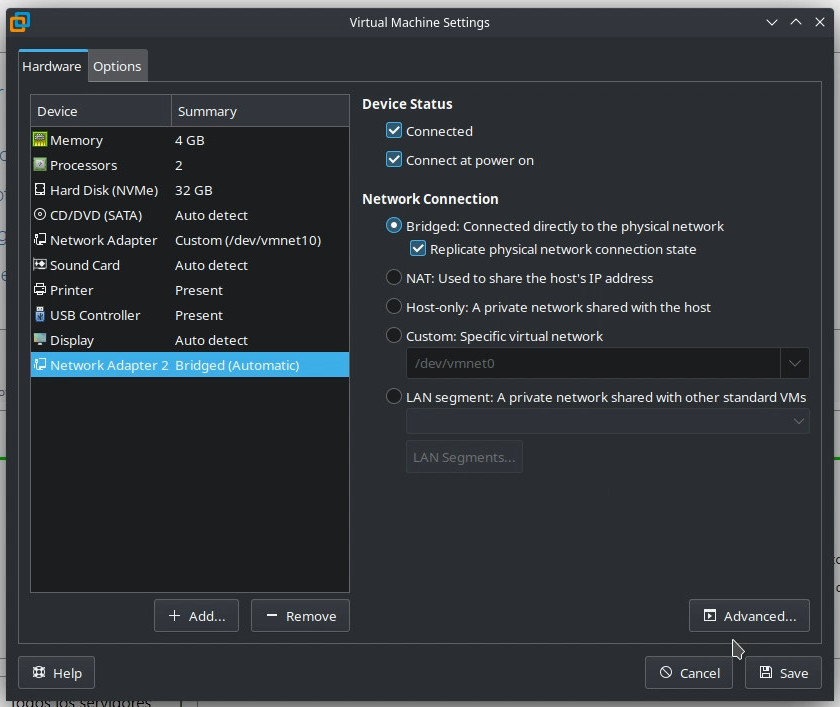Switch to the Options tab
The image size is (840, 707).
(x=117, y=66)
